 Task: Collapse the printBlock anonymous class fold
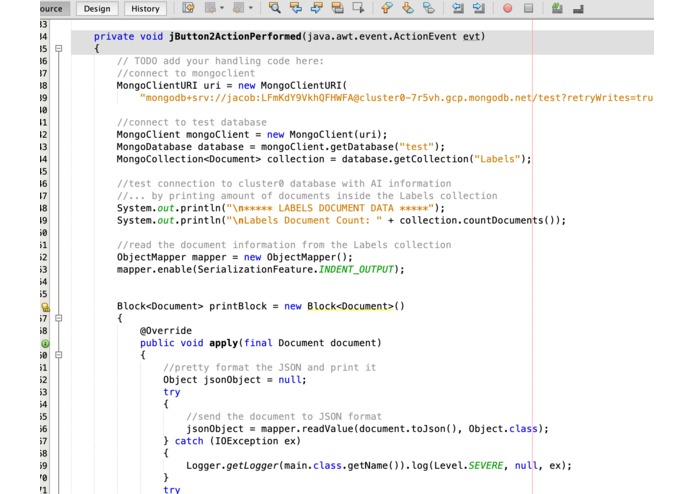point(59,318)
